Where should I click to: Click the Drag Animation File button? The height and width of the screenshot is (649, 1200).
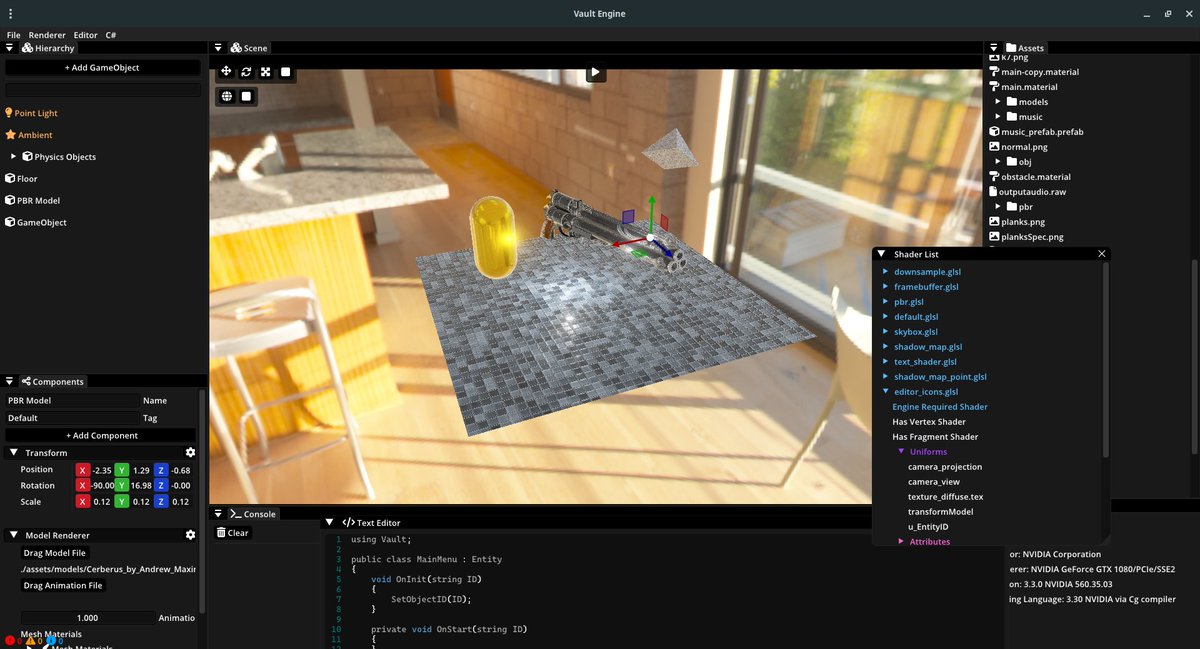pyautogui.click(x=63, y=586)
